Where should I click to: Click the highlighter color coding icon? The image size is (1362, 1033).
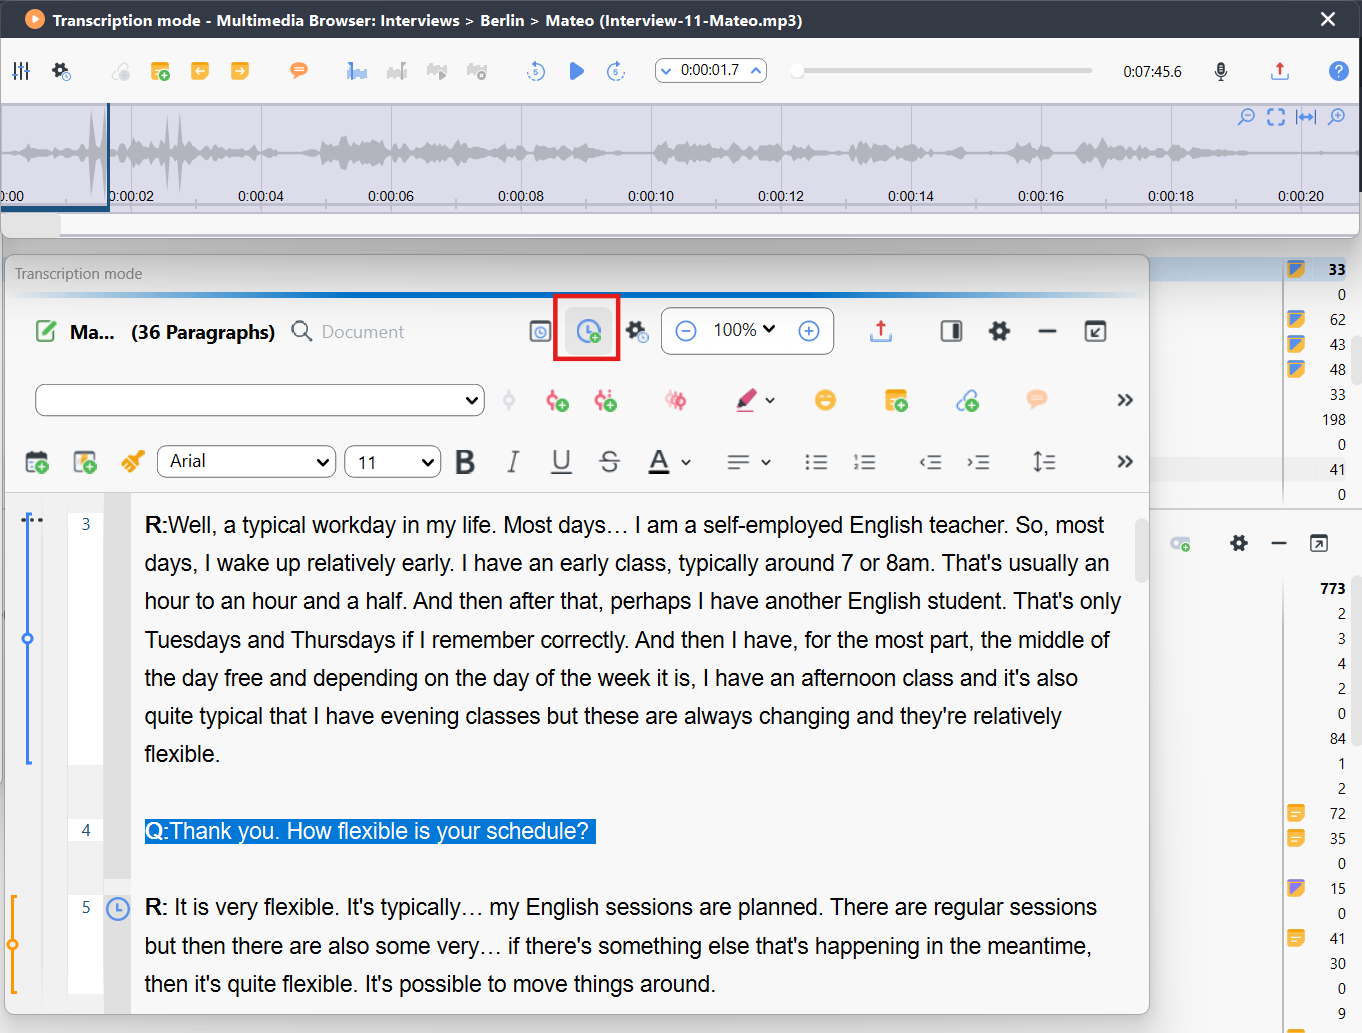[746, 400]
